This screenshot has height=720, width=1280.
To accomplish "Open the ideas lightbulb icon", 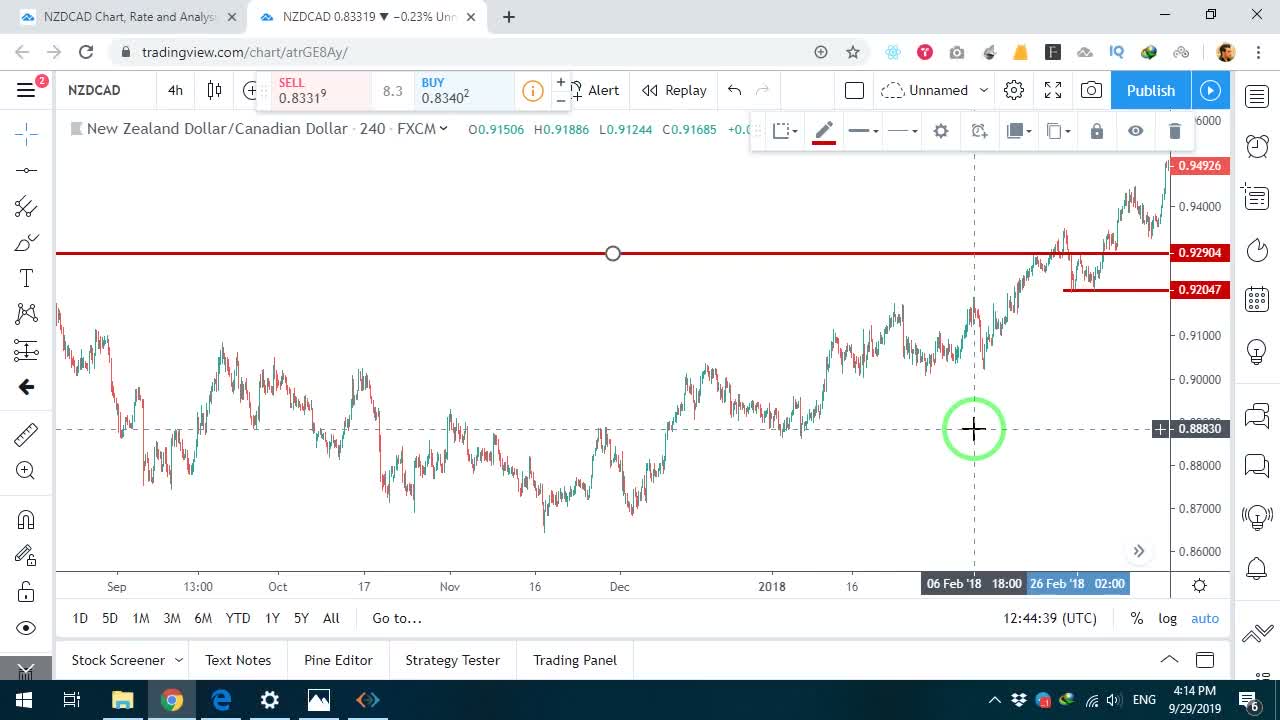I will [x=1257, y=351].
